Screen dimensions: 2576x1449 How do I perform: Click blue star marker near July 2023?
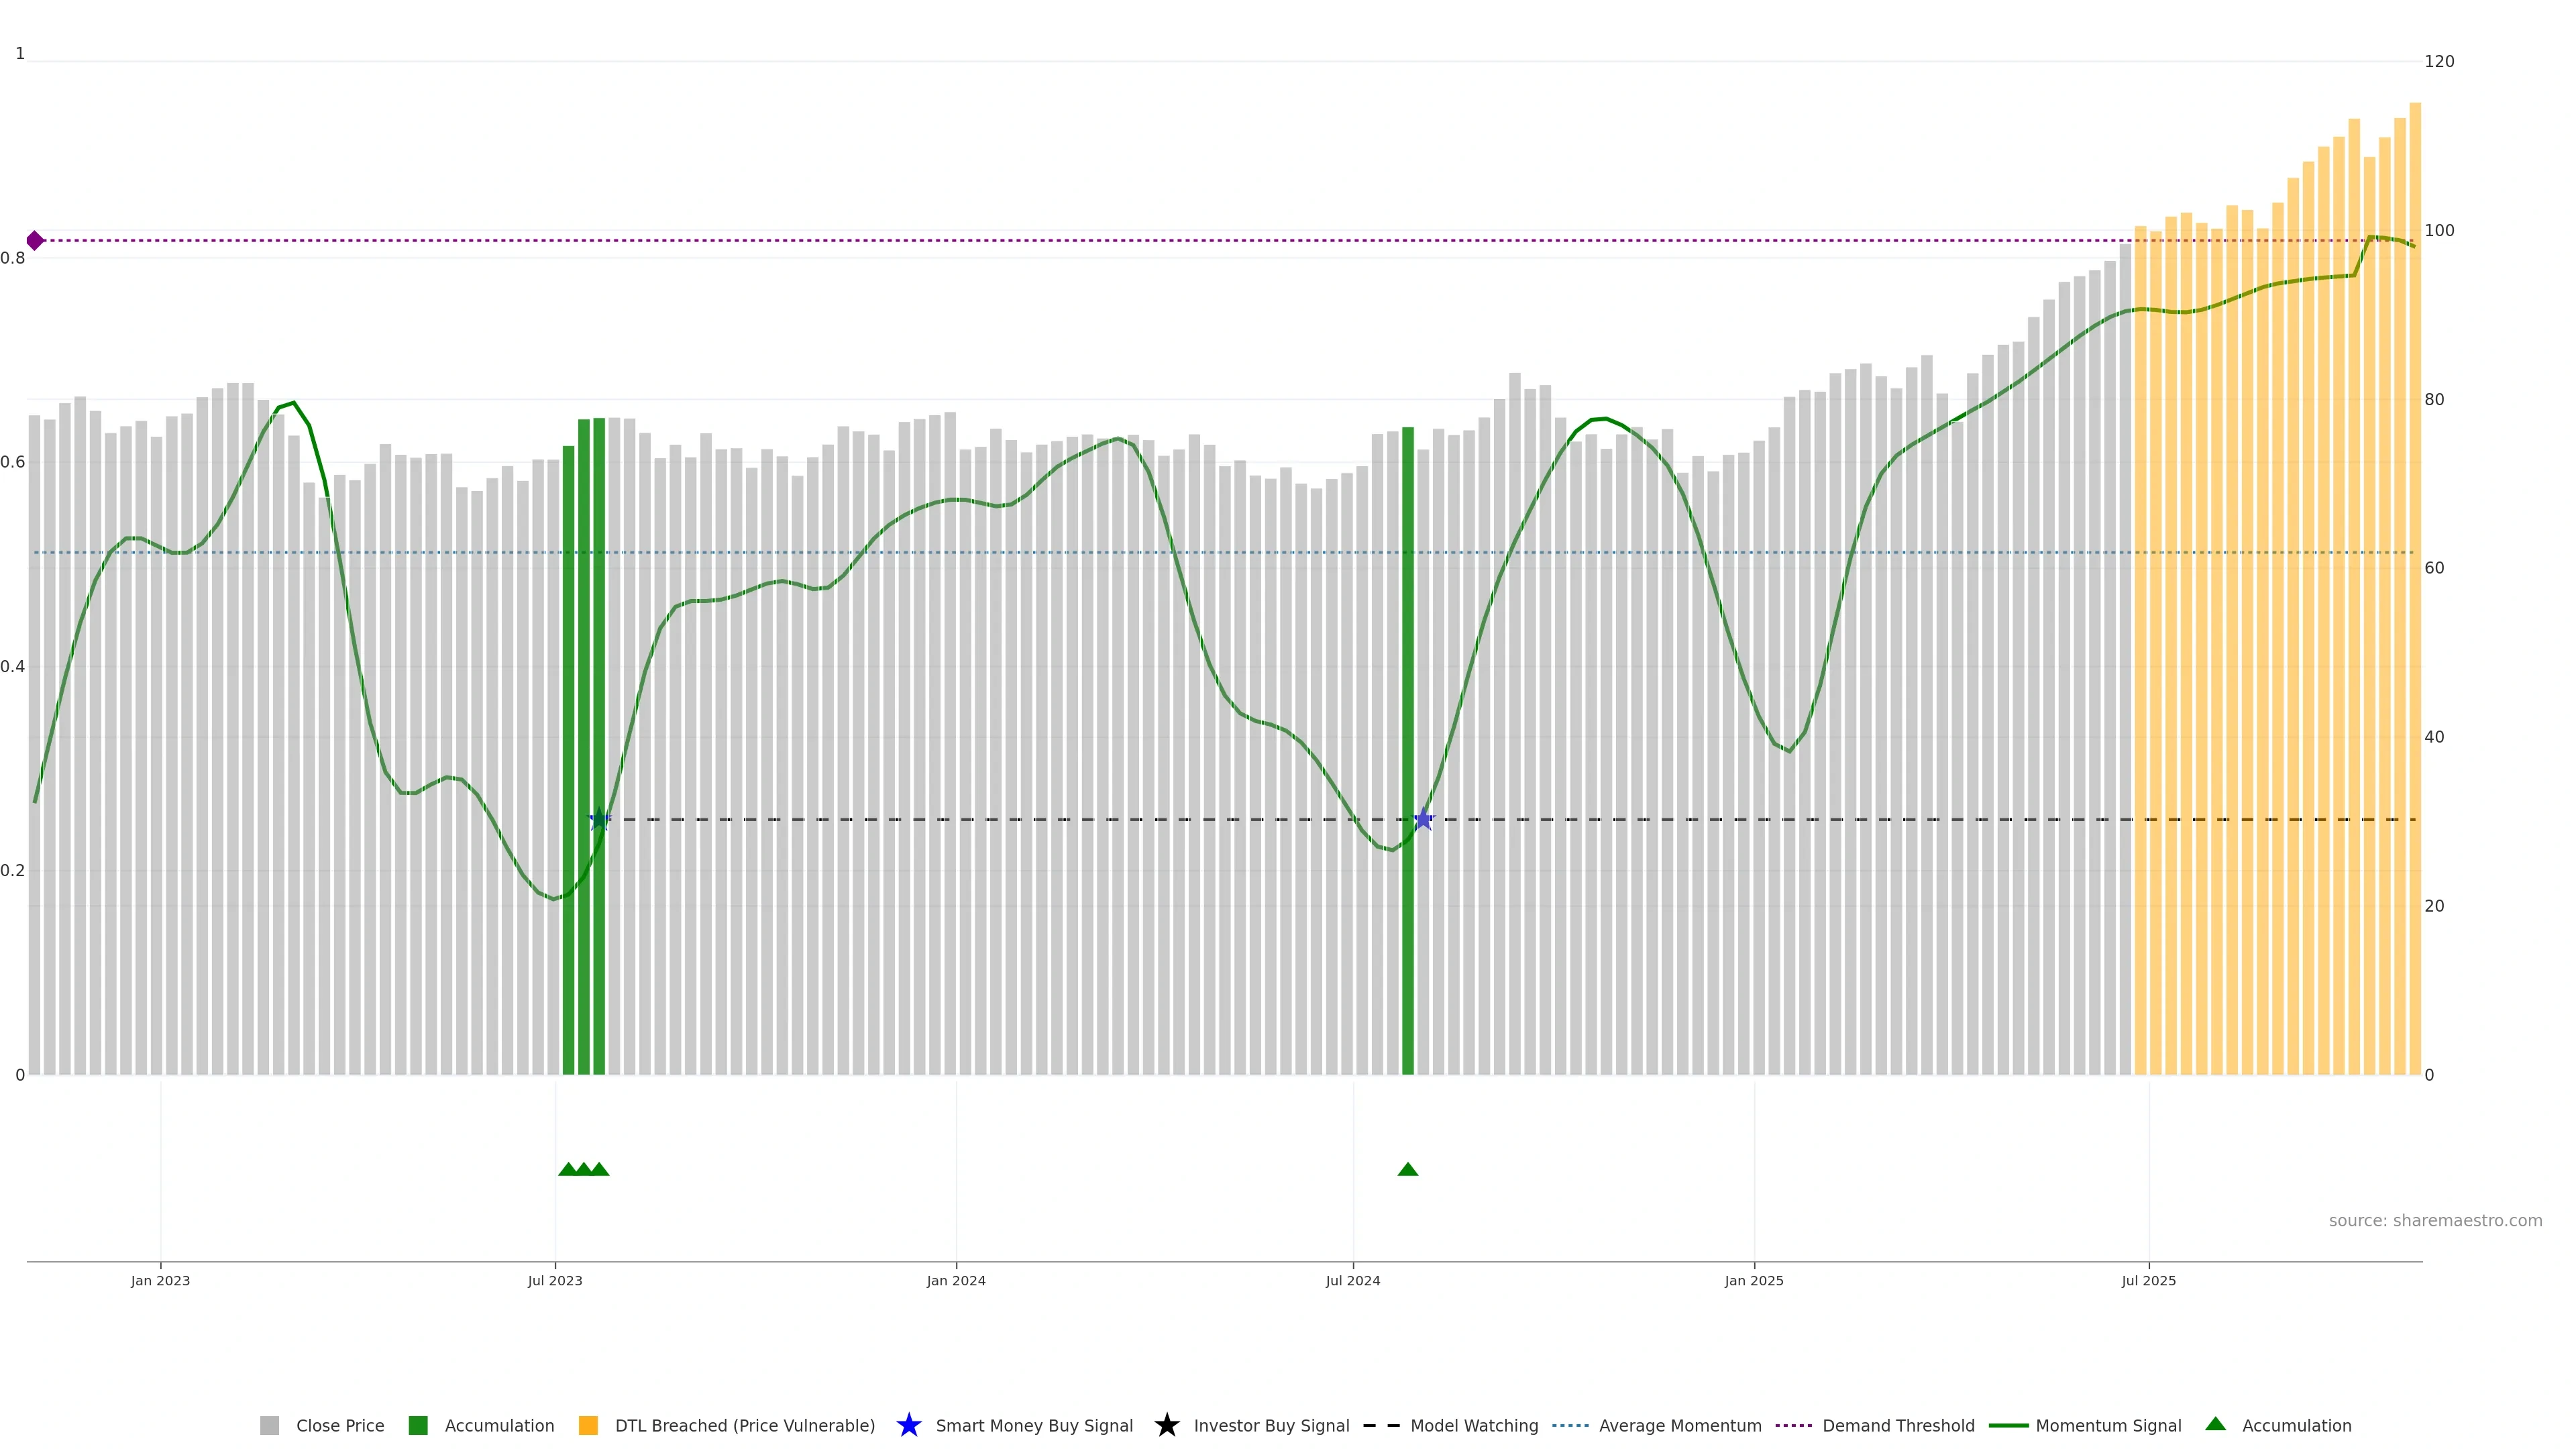coord(599,820)
